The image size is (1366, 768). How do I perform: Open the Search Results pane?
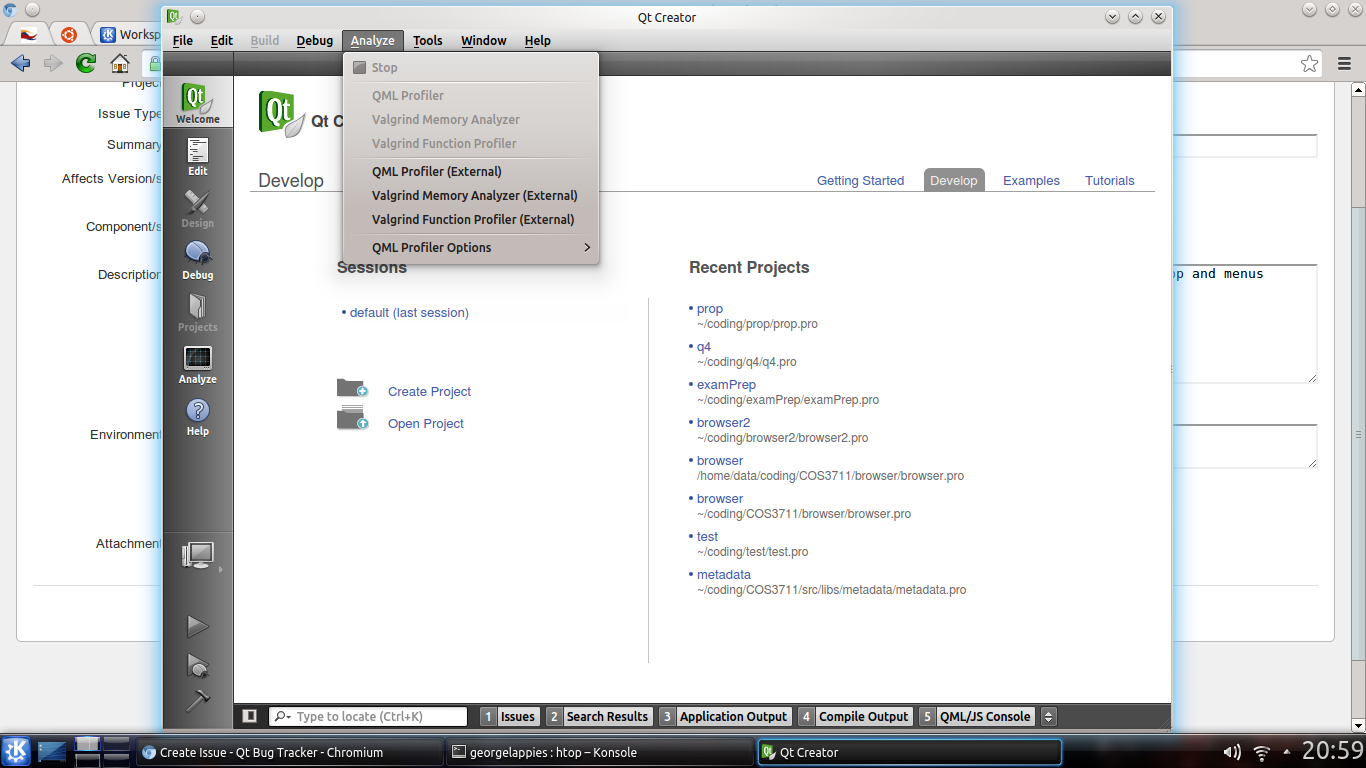click(x=599, y=716)
